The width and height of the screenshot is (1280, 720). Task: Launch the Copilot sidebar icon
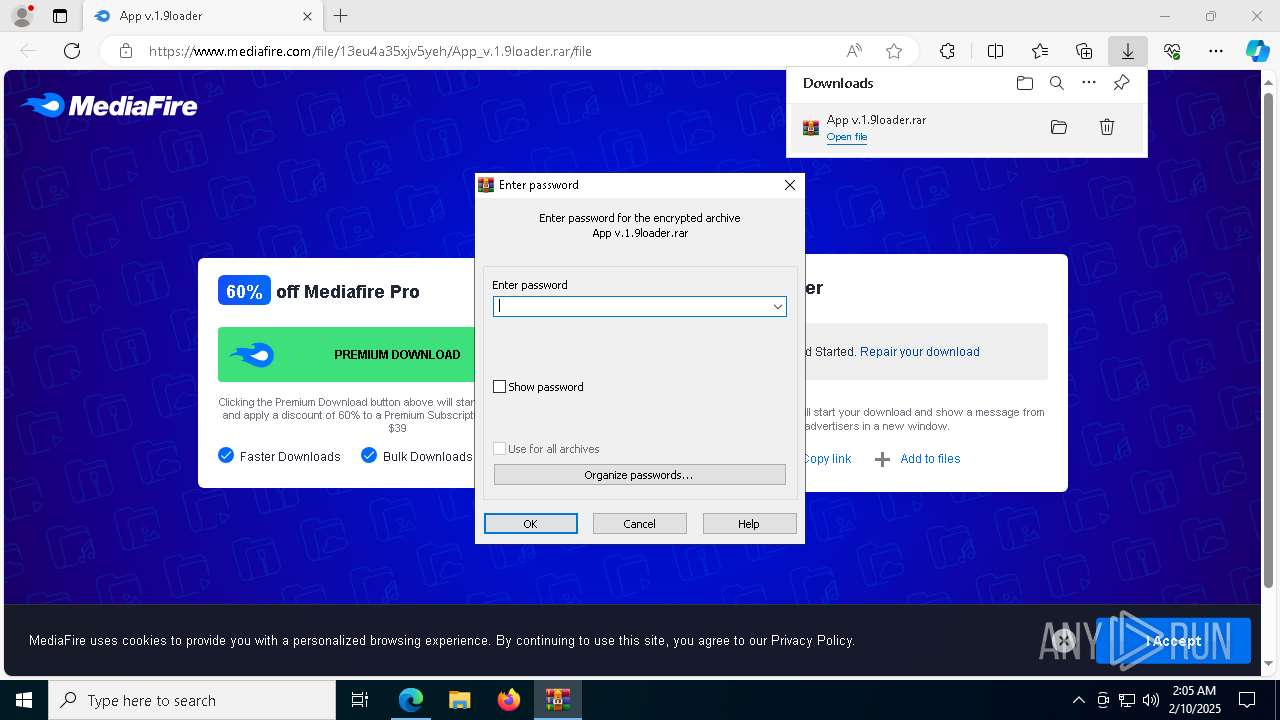coord(1257,51)
